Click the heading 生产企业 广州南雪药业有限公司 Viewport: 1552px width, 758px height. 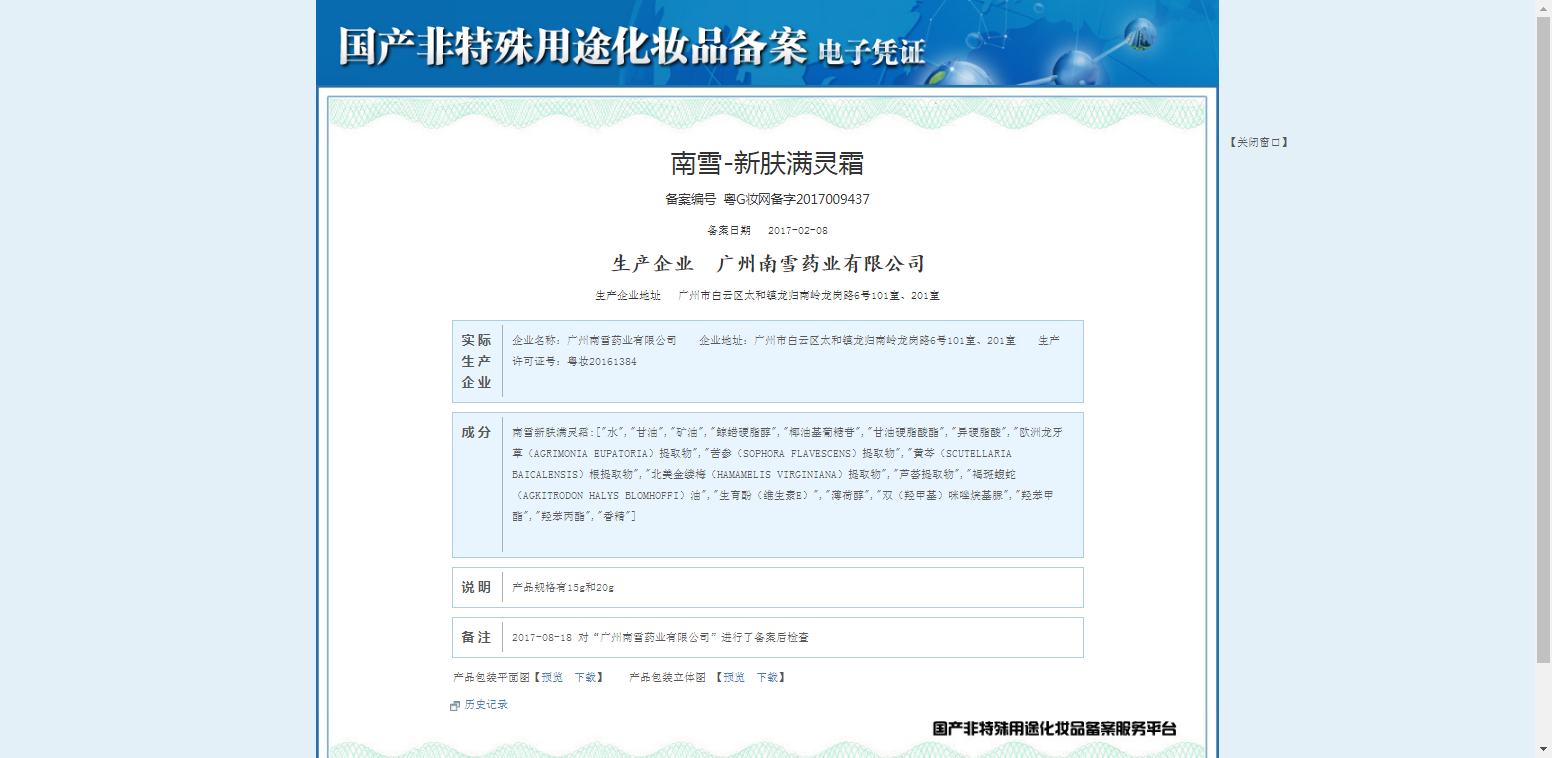tap(768, 264)
